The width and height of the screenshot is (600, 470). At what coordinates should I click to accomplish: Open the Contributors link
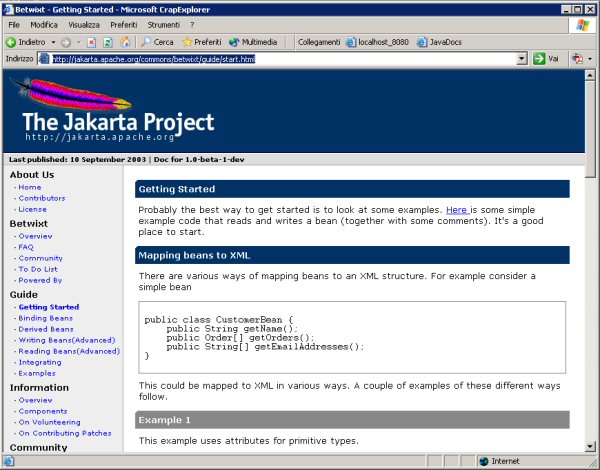click(42, 198)
